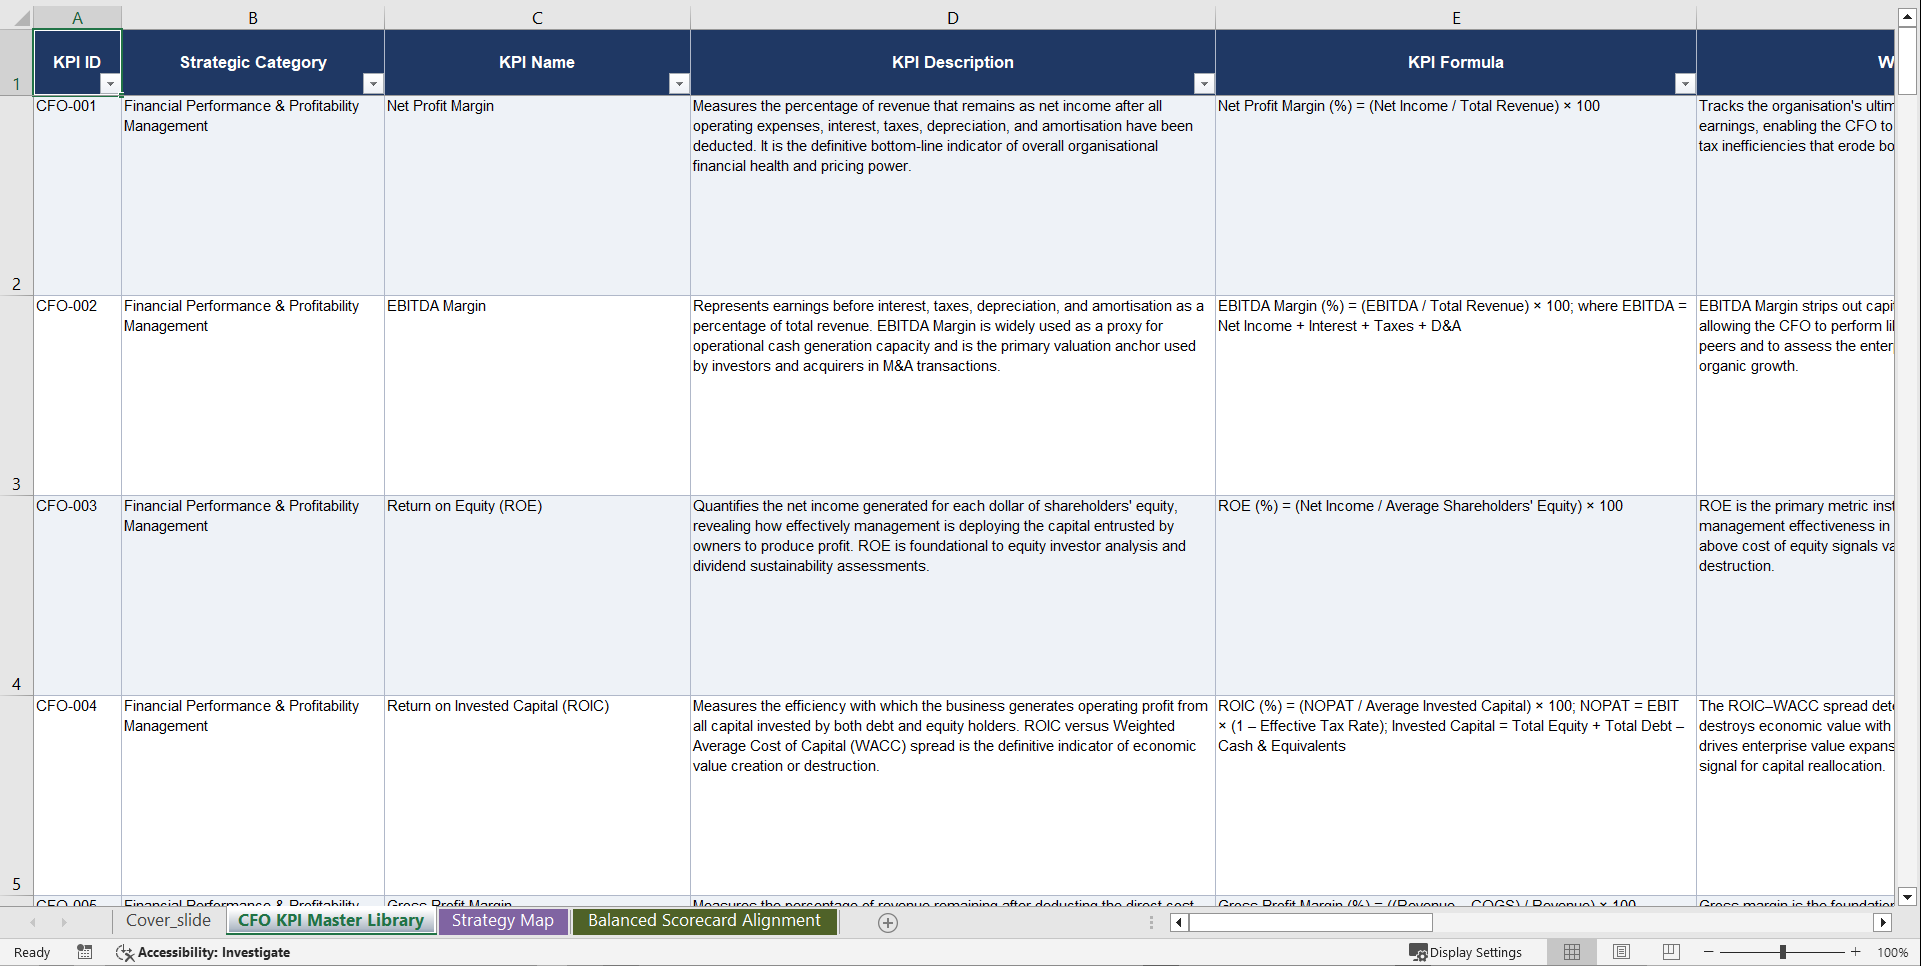Select column C header
The width and height of the screenshot is (1921, 966).
point(537,18)
